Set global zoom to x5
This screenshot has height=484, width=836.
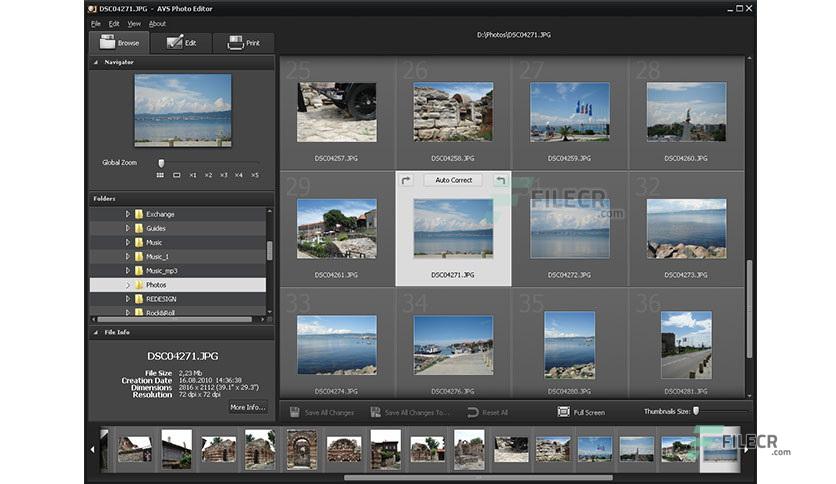[255, 175]
